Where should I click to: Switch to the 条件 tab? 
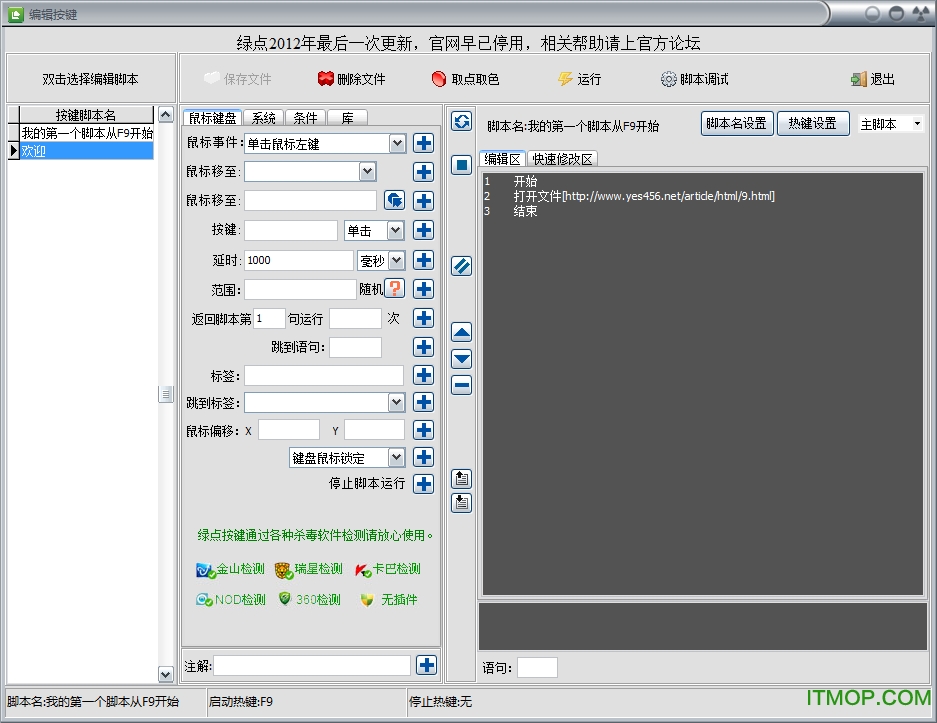click(305, 118)
